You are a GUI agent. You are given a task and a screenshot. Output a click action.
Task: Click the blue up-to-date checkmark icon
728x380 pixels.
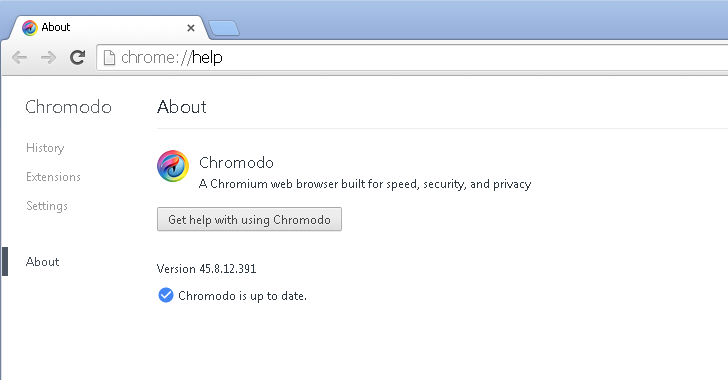click(x=166, y=295)
